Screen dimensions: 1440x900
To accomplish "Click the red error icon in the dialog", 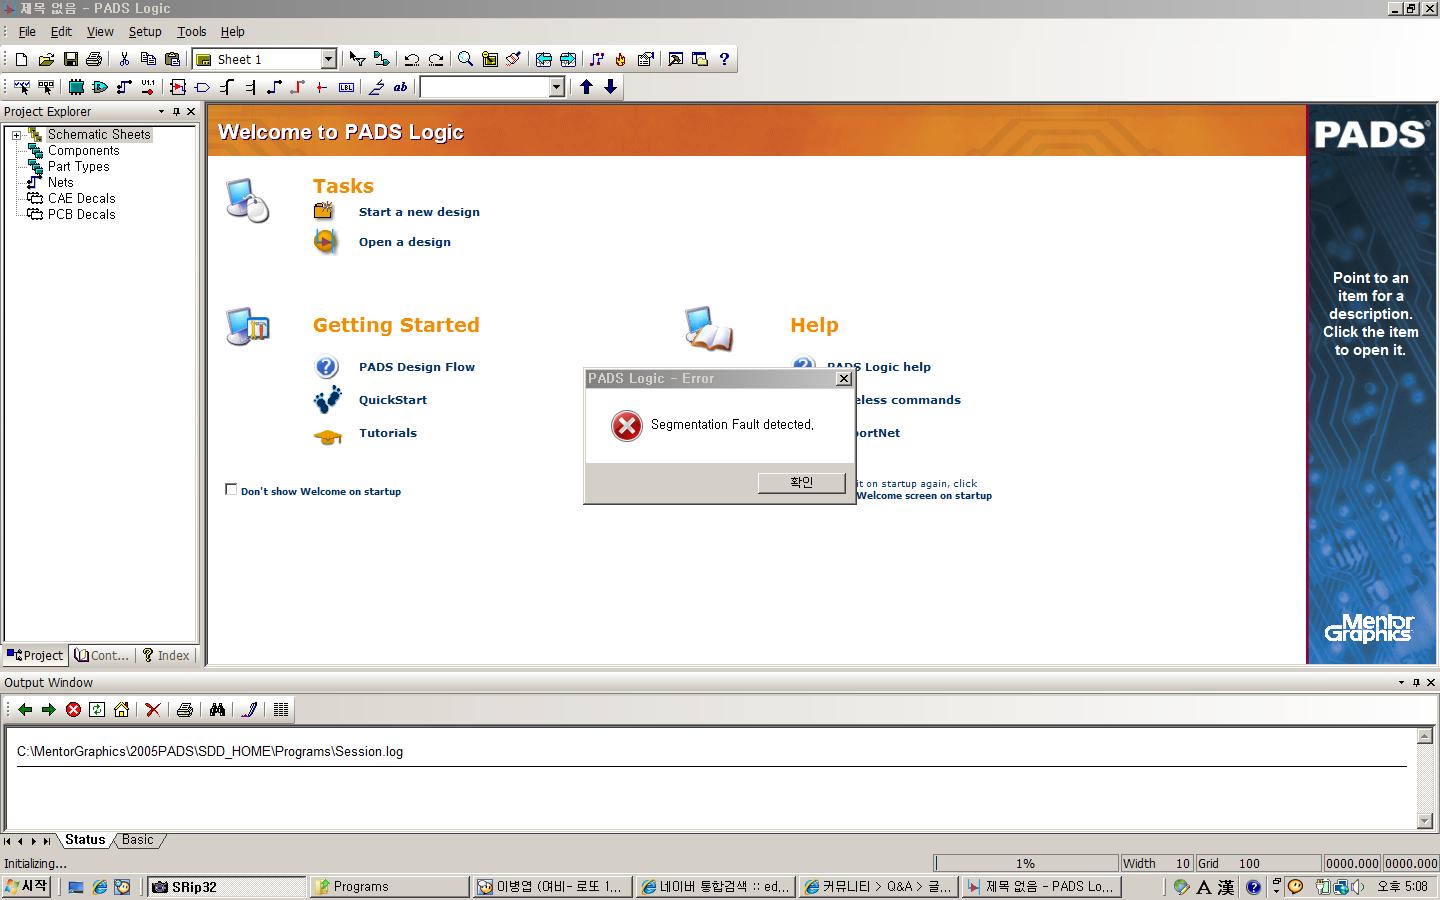I will coord(627,426).
